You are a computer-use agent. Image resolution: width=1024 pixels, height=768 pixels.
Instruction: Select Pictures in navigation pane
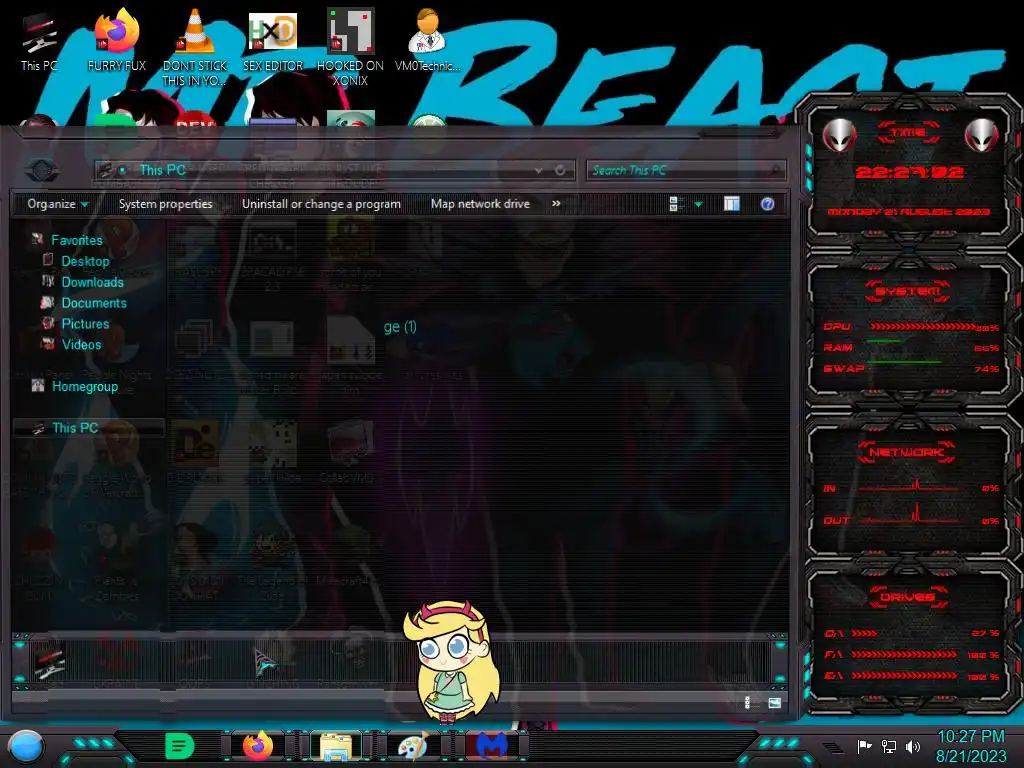(x=85, y=324)
